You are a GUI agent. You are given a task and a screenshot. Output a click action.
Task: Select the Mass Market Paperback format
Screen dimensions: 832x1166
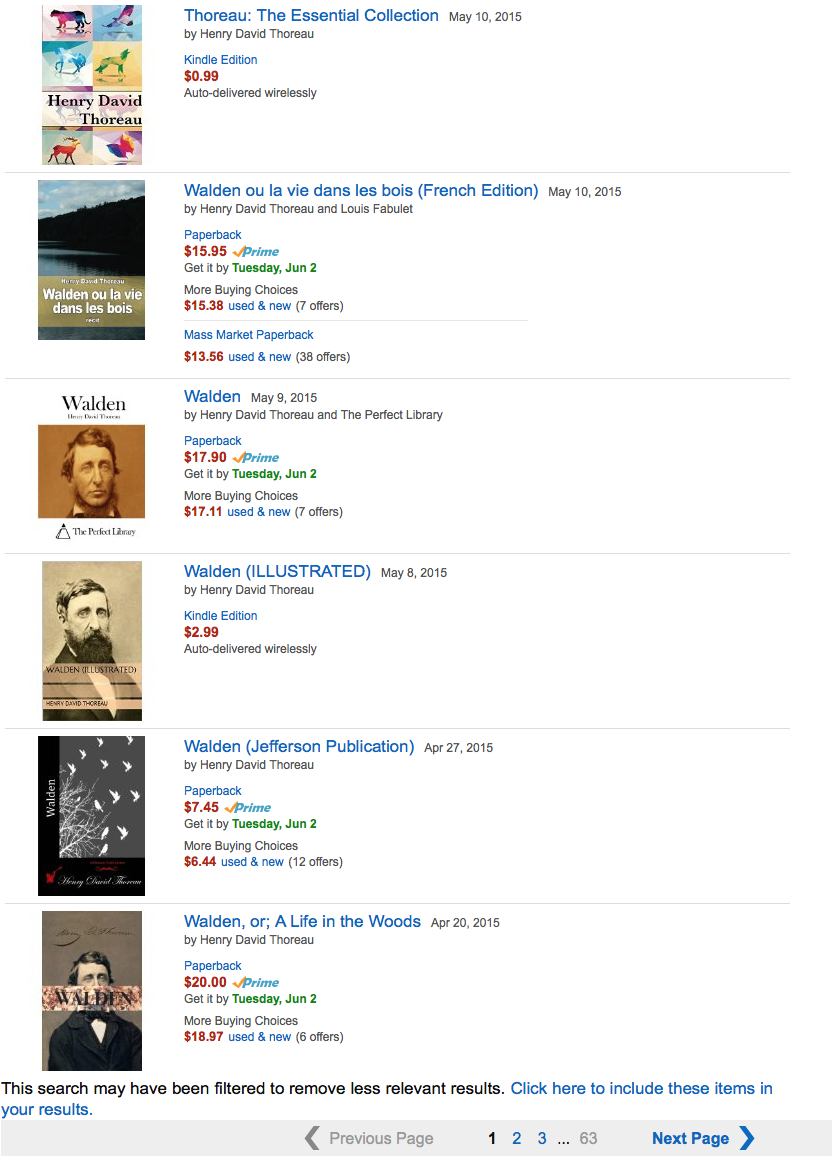pos(248,335)
